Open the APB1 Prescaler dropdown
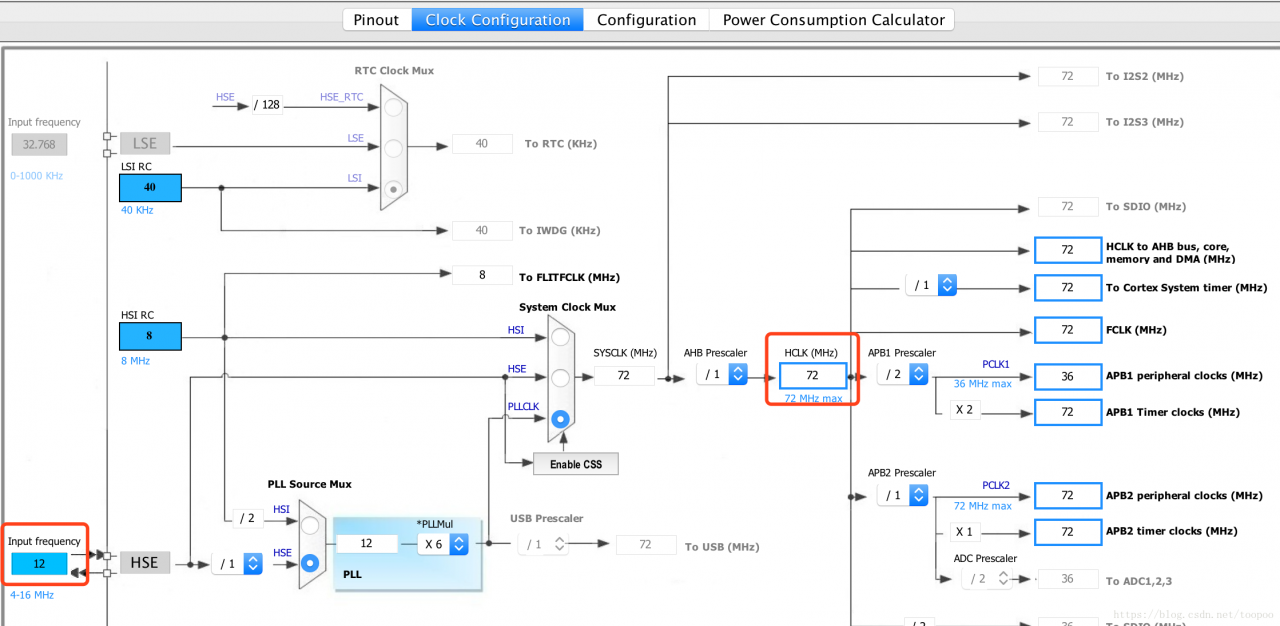Image resolution: width=1280 pixels, height=626 pixels. (x=903, y=374)
